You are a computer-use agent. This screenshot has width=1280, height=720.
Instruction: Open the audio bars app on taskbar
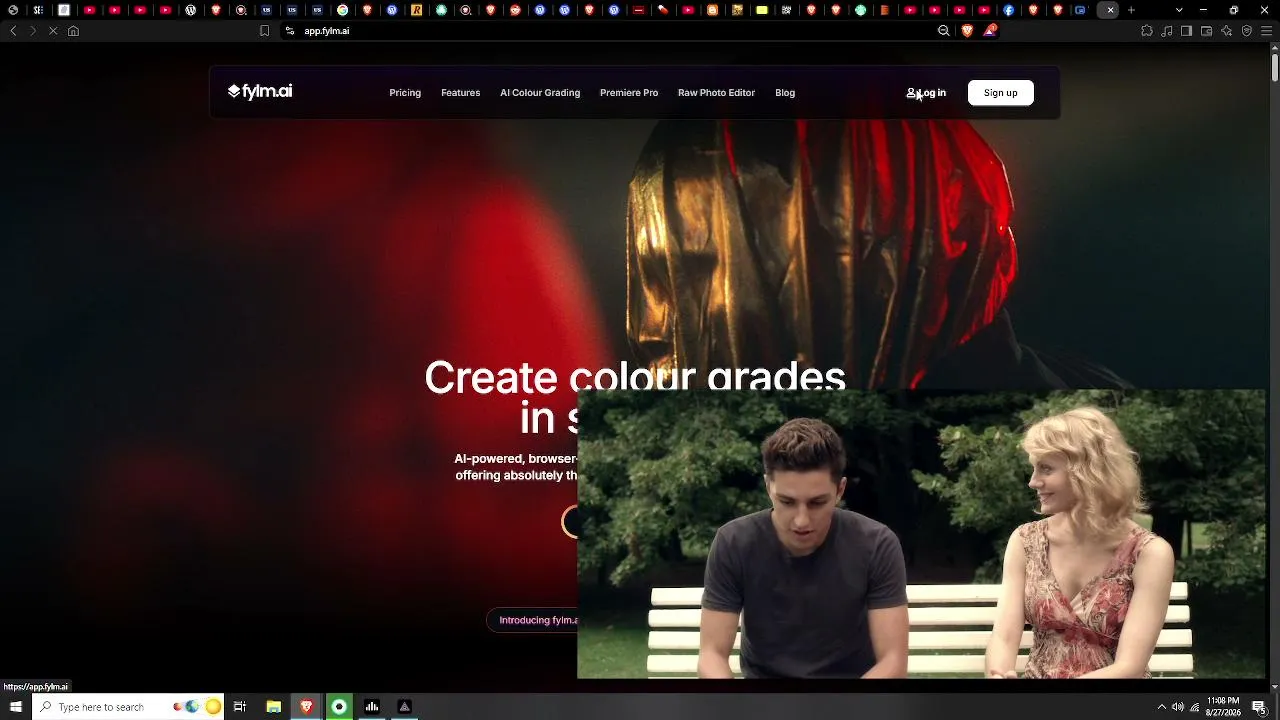click(372, 707)
